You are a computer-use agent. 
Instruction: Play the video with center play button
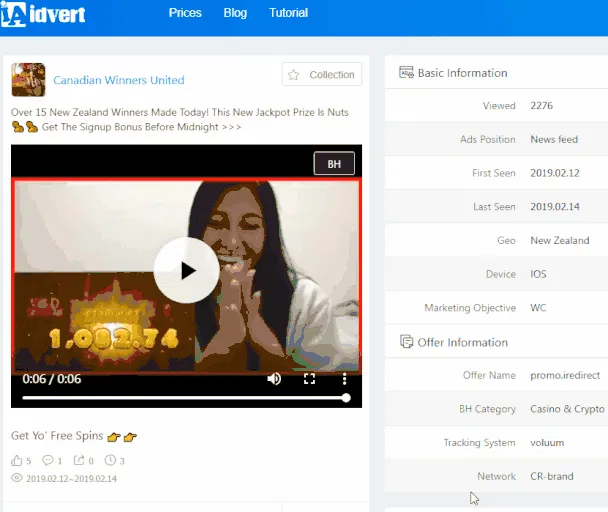pos(187,270)
